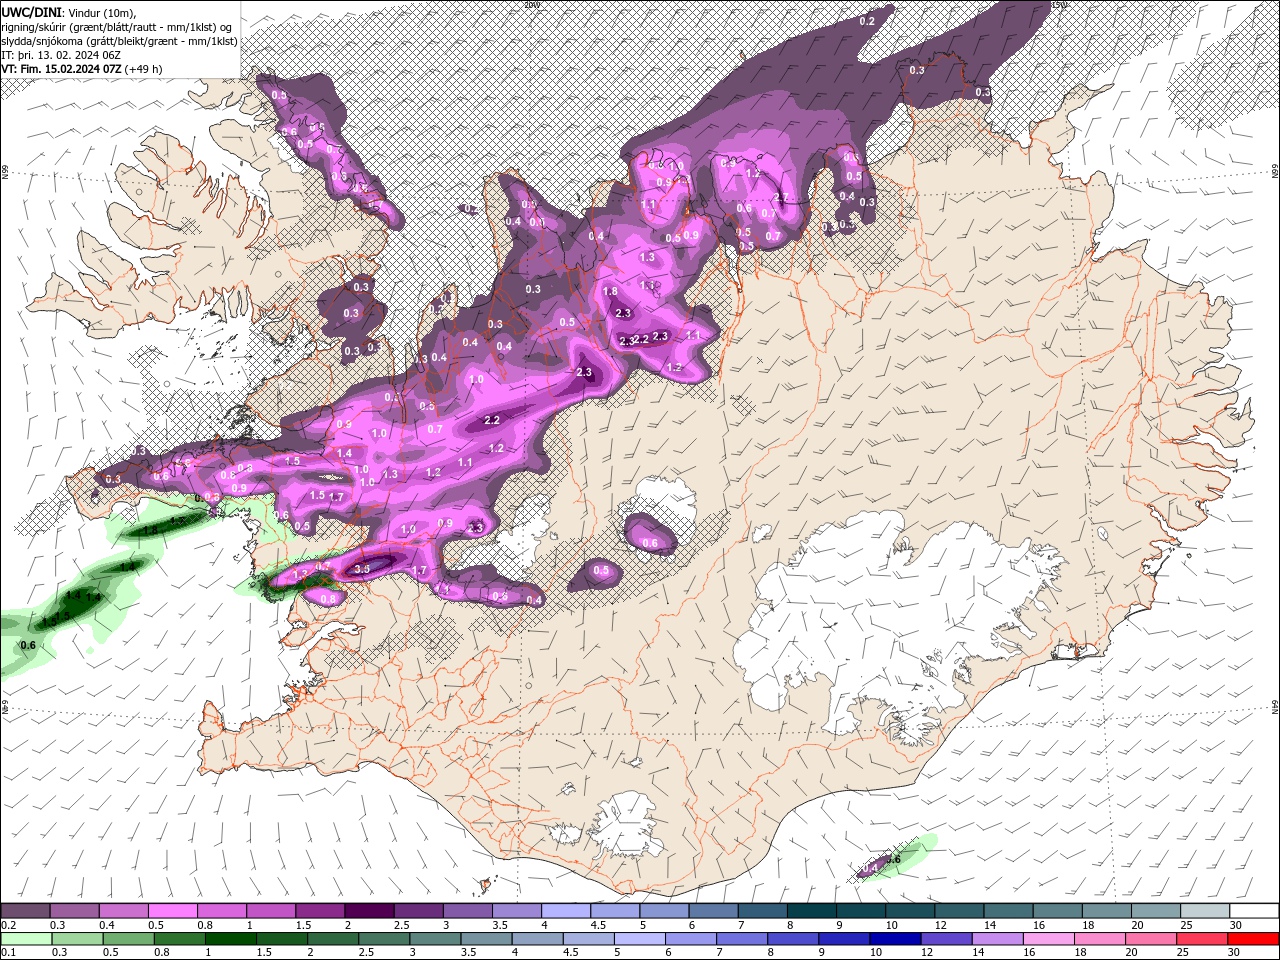Viewport: 1280px width, 960px height.
Task: Click the light grey top-row swatch between 25 and 30
Action: 1205,911
